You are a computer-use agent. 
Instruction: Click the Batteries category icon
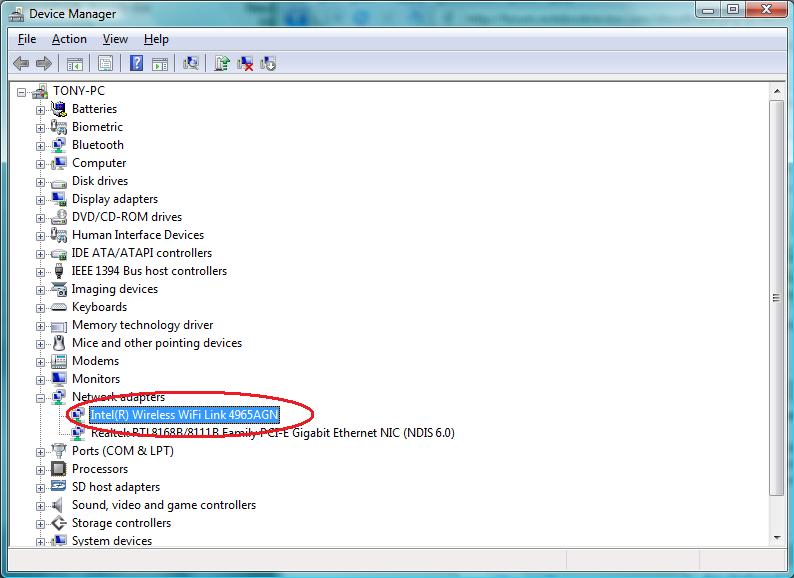(59, 108)
